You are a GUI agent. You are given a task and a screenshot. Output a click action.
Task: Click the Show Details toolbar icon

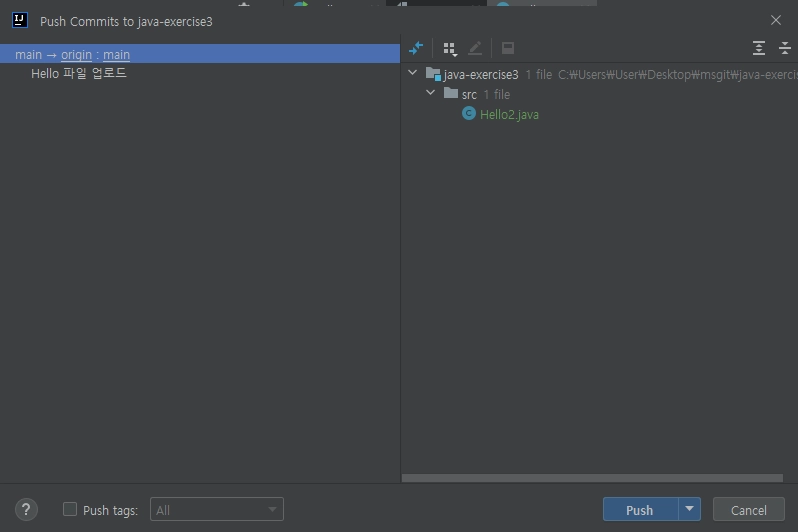(x=507, y=48)
